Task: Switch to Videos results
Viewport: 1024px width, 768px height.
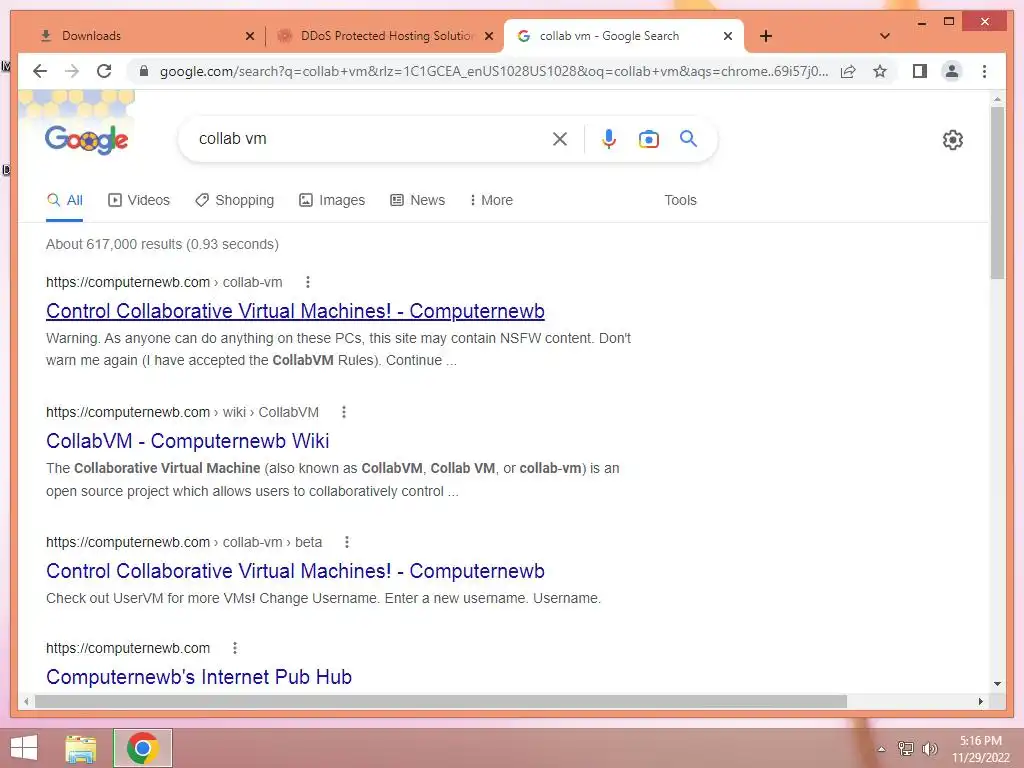Action: [x=138, y=200]
